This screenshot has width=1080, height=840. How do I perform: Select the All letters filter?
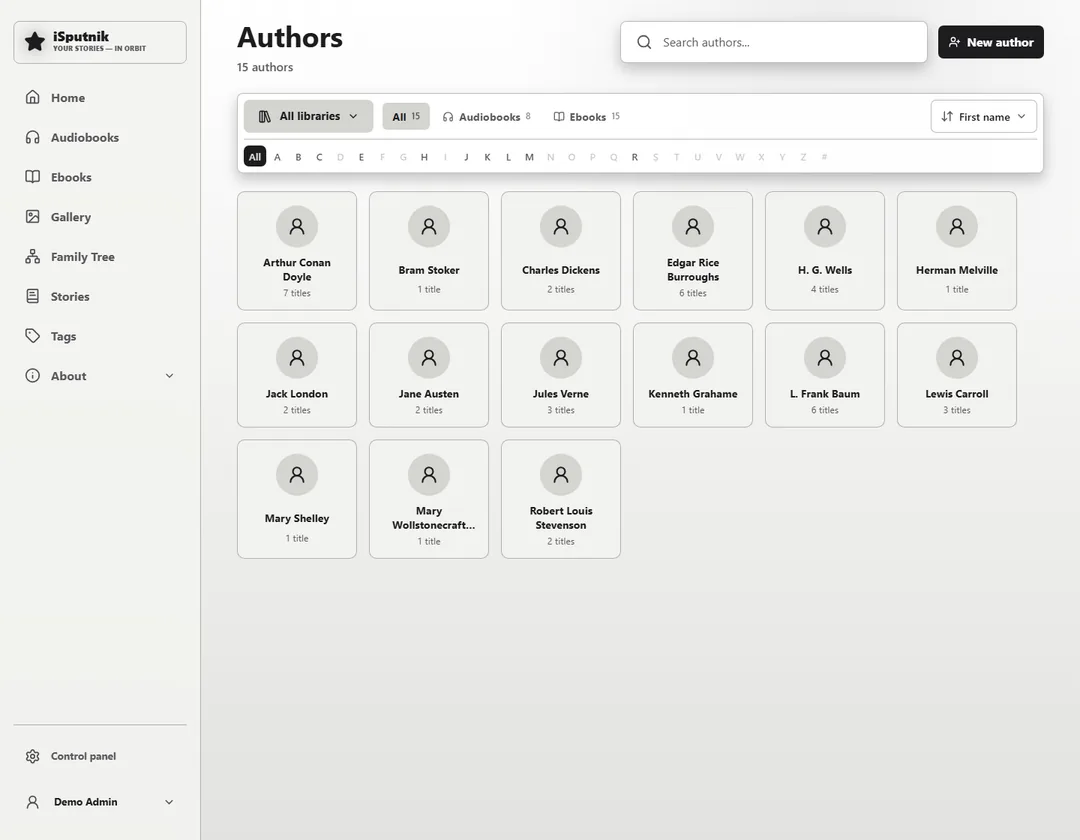(255, 156)
